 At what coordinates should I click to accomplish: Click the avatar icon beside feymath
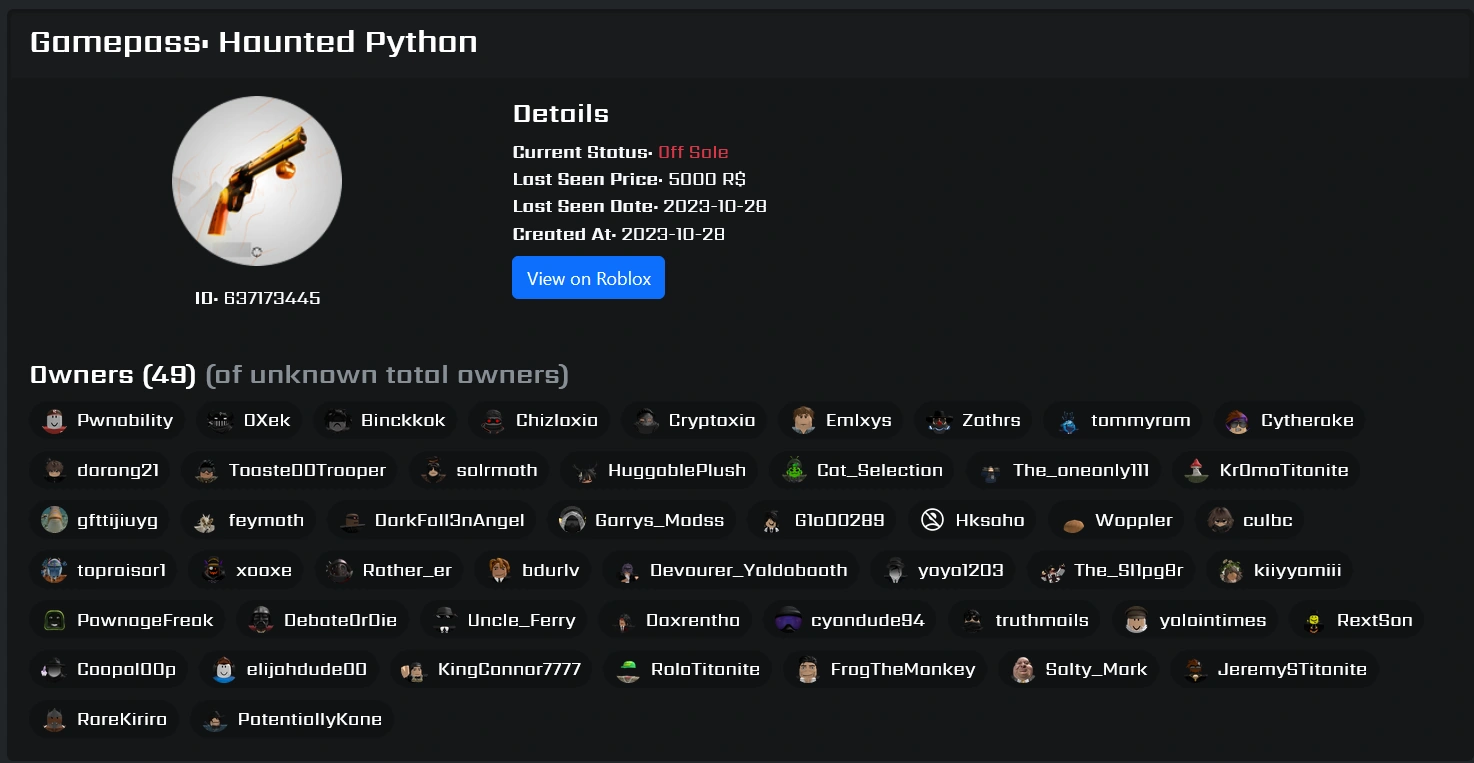coord(206,521)
